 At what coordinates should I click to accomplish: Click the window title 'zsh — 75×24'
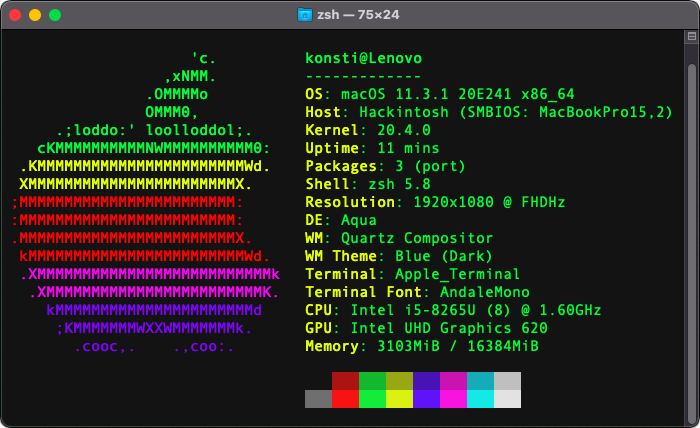(x=358, y=15)
